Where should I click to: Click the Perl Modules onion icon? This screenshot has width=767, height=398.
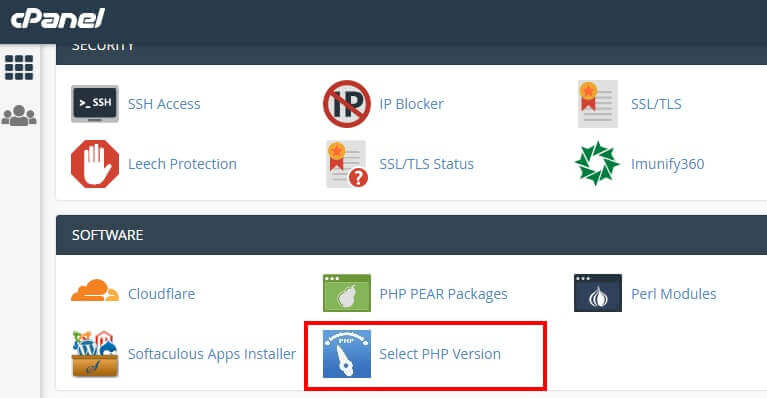[x=598, y=293]
